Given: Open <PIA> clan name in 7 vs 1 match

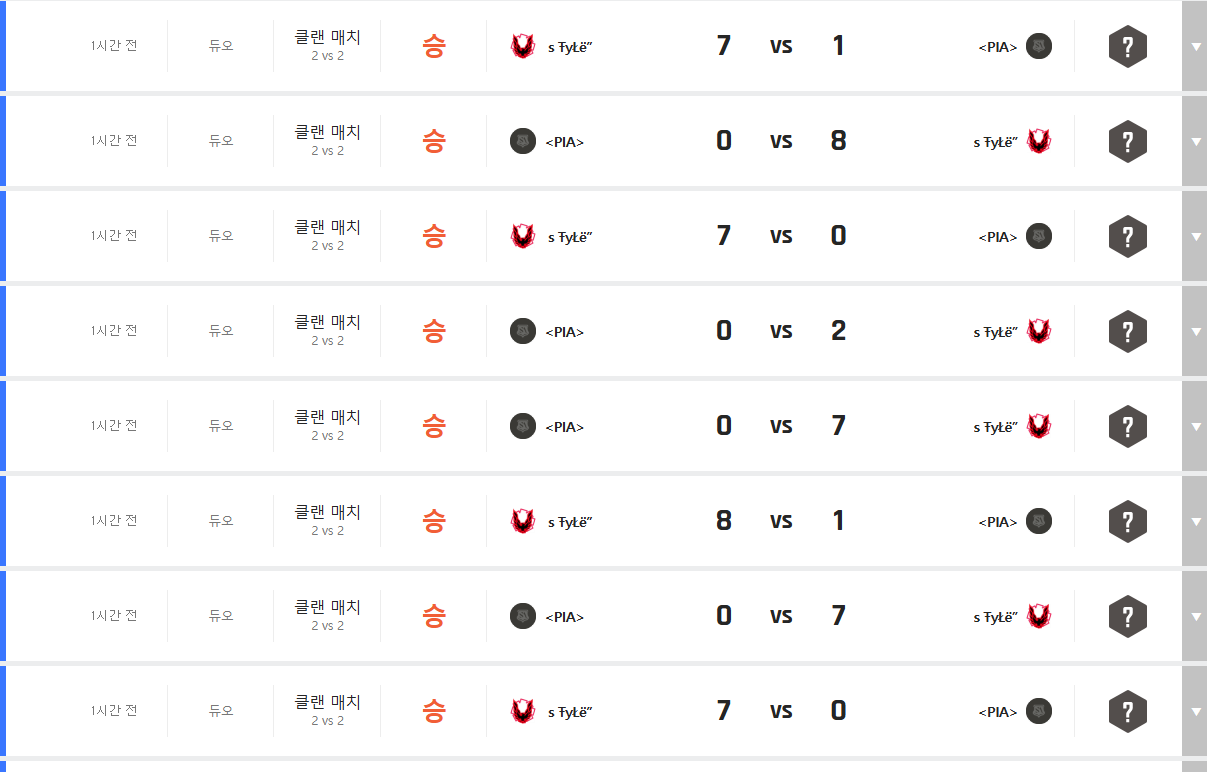Looking at the screenshot, I should pyautogui.click(x=997, y=47).
